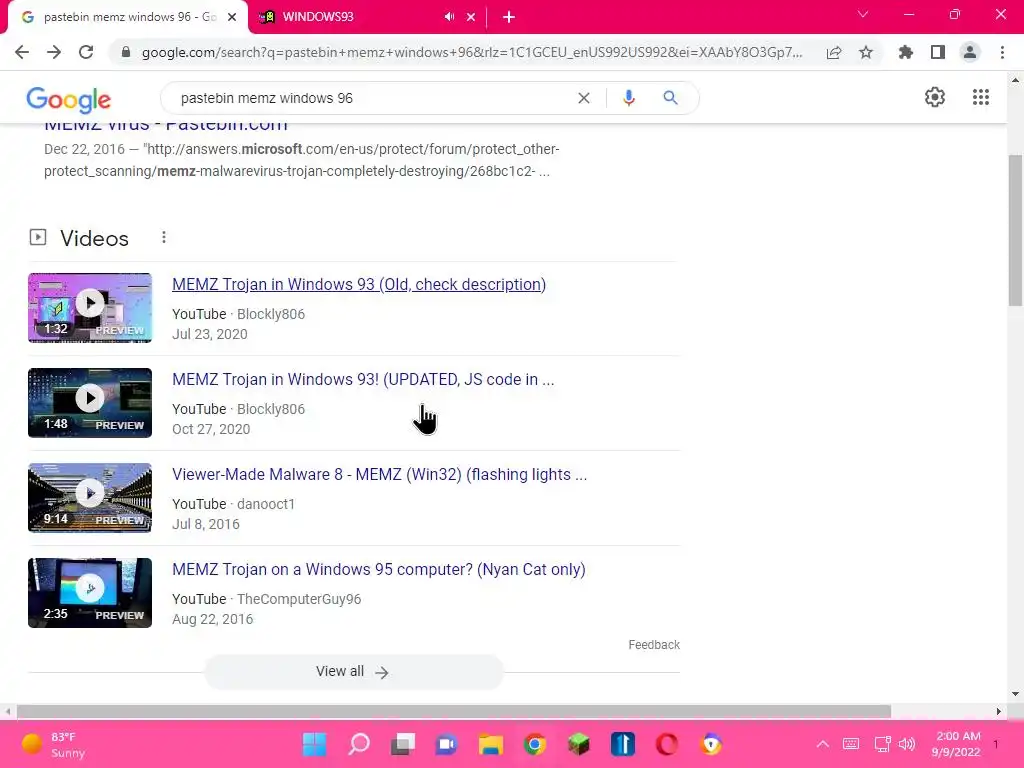The width and height of the screenshot is (1024, 768).
Task: Open clock showing 2:00 AM 9/9/2022
Action: pyautogui.click(x=957, y=744)
